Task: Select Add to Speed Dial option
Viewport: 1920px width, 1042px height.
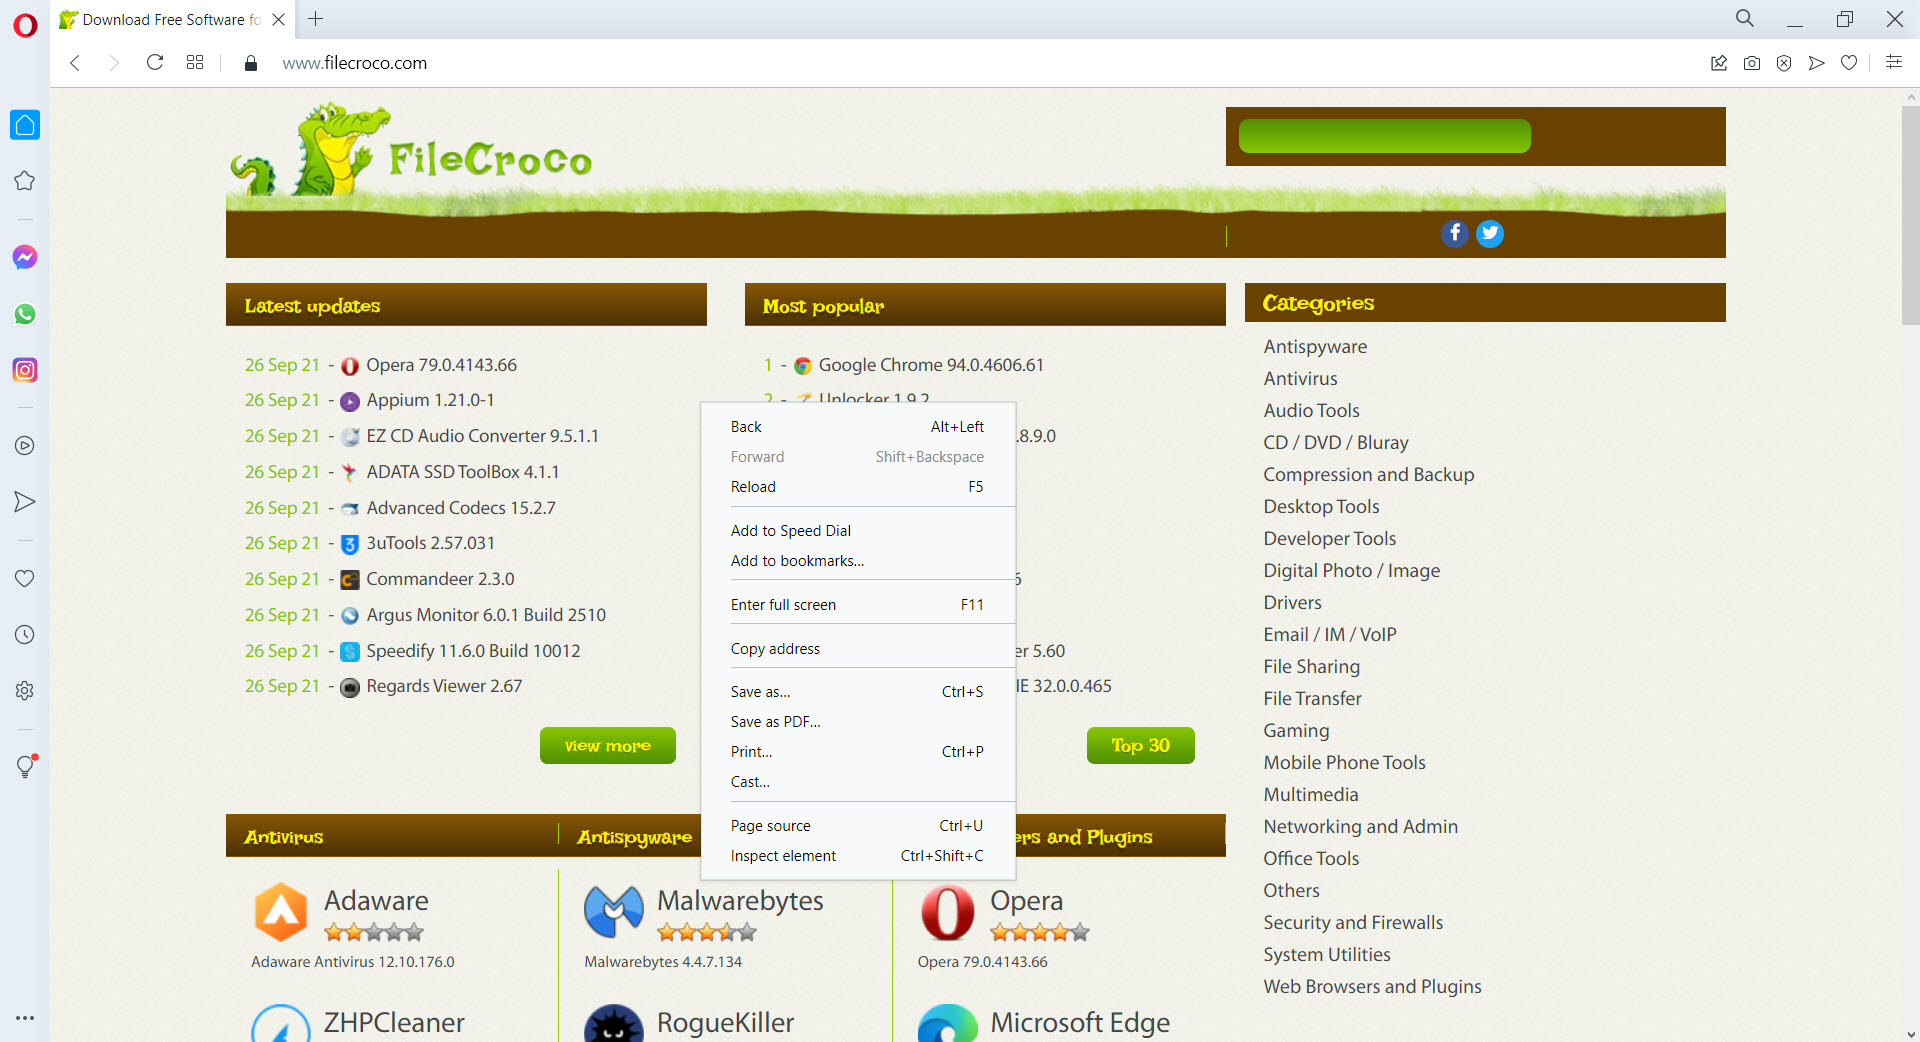Action: click(791, 531)
